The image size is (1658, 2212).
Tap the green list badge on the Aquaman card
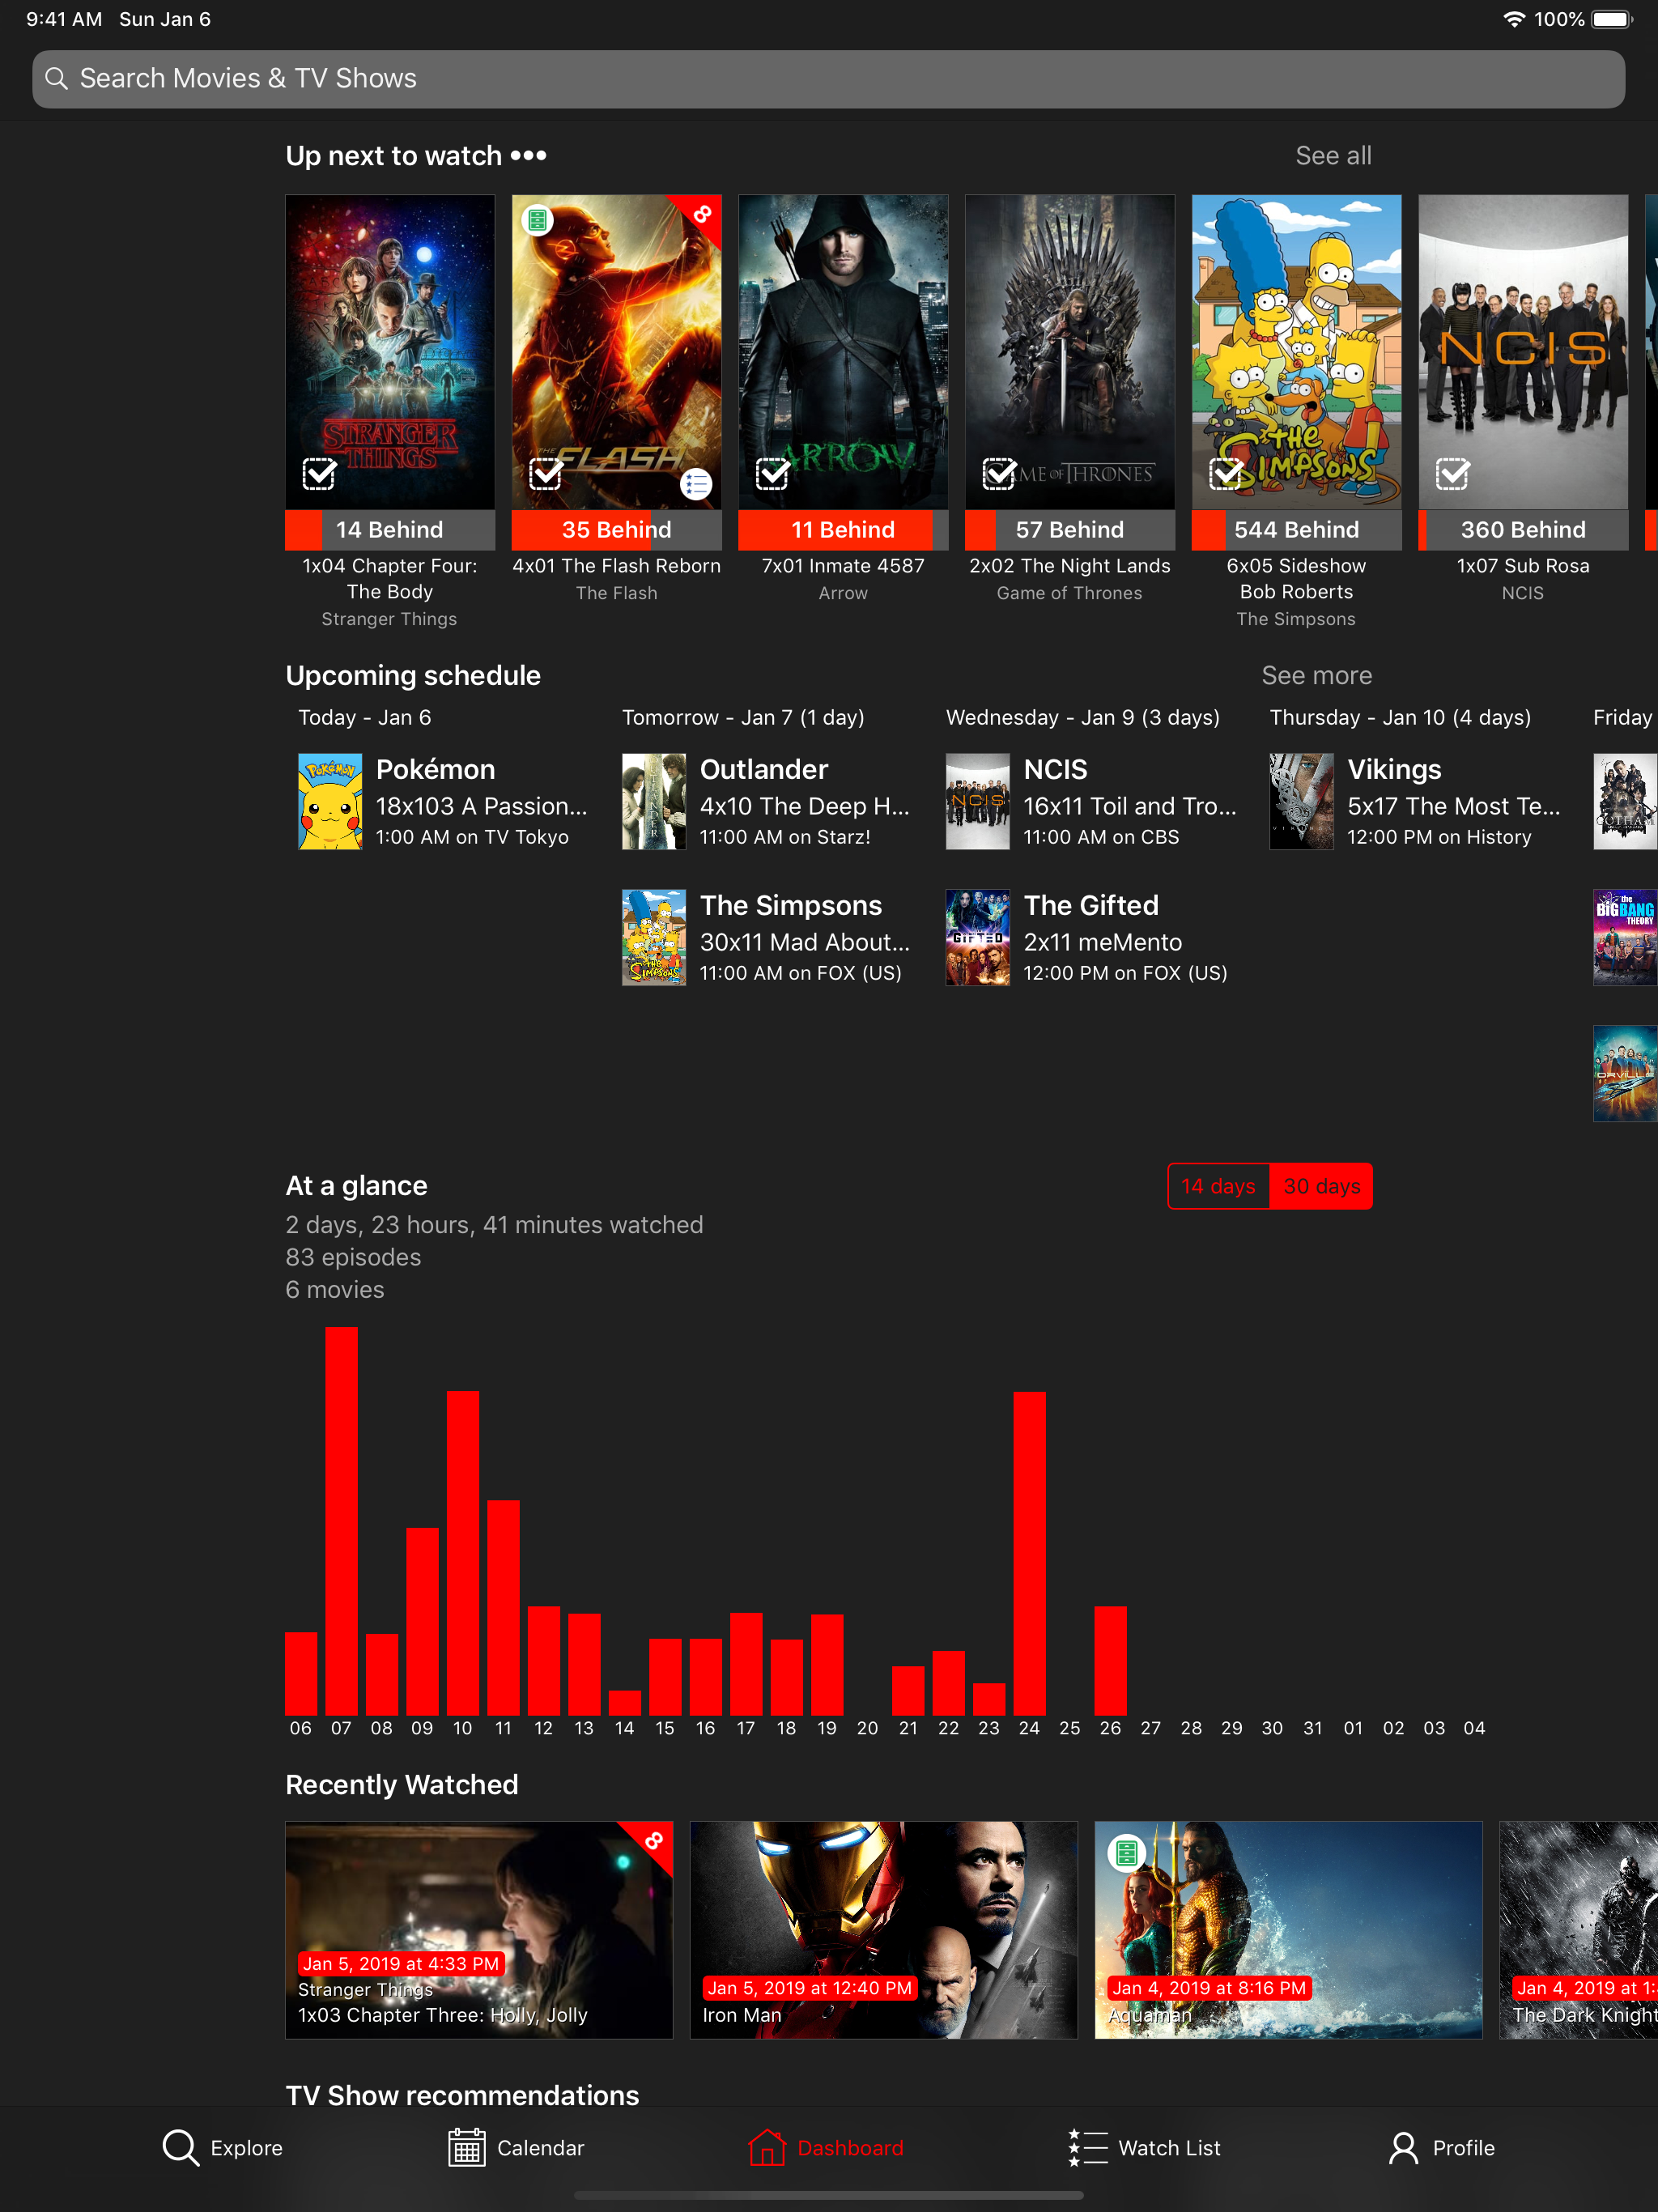tap(1126, 1853)
